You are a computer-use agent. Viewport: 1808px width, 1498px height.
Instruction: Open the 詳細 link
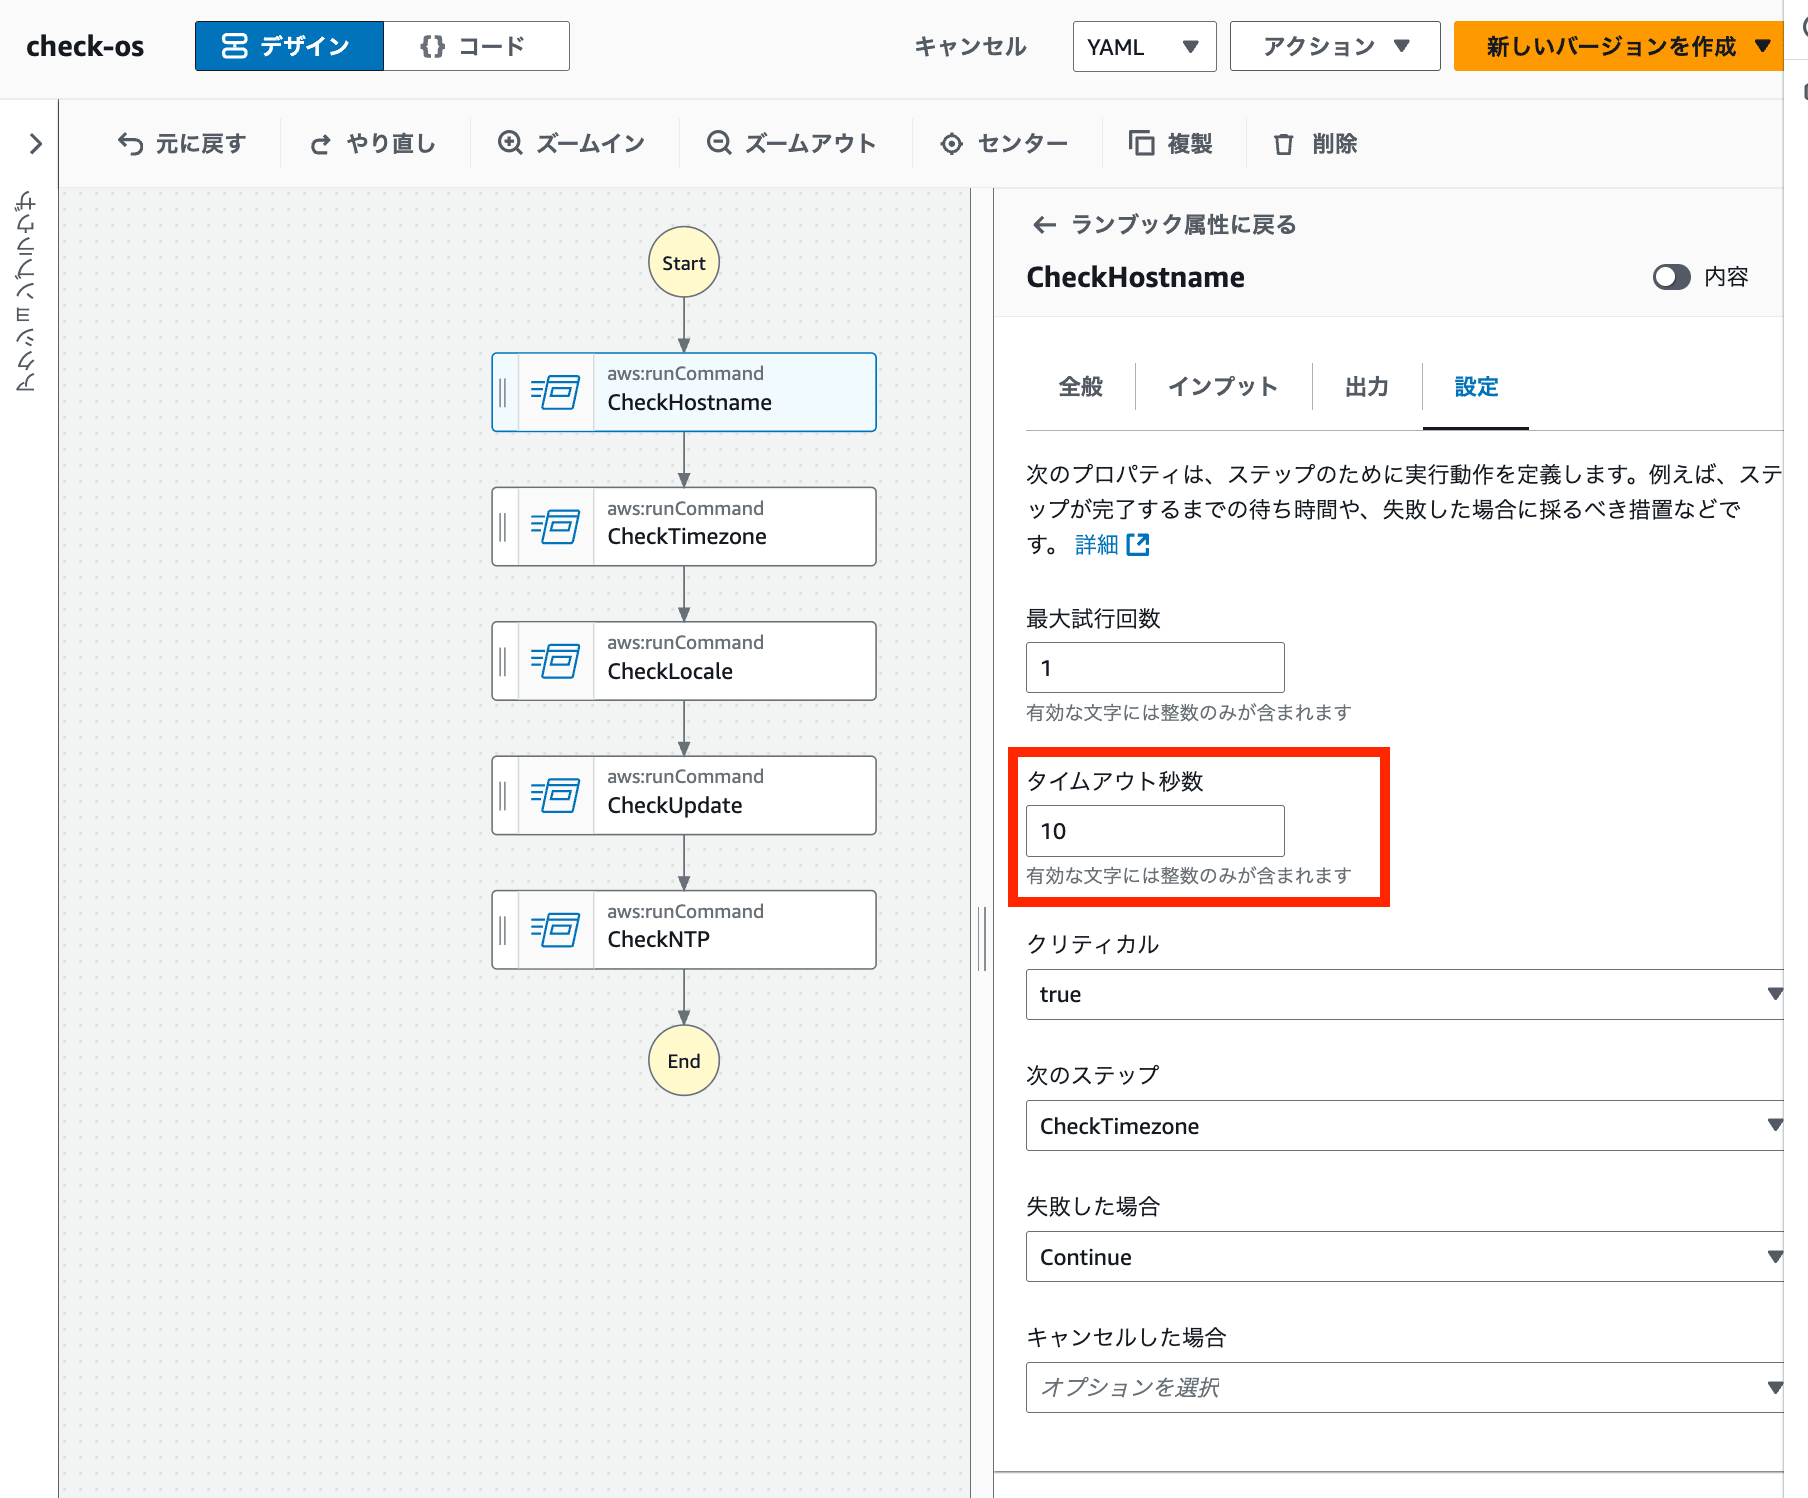(x=1096, y=544)
